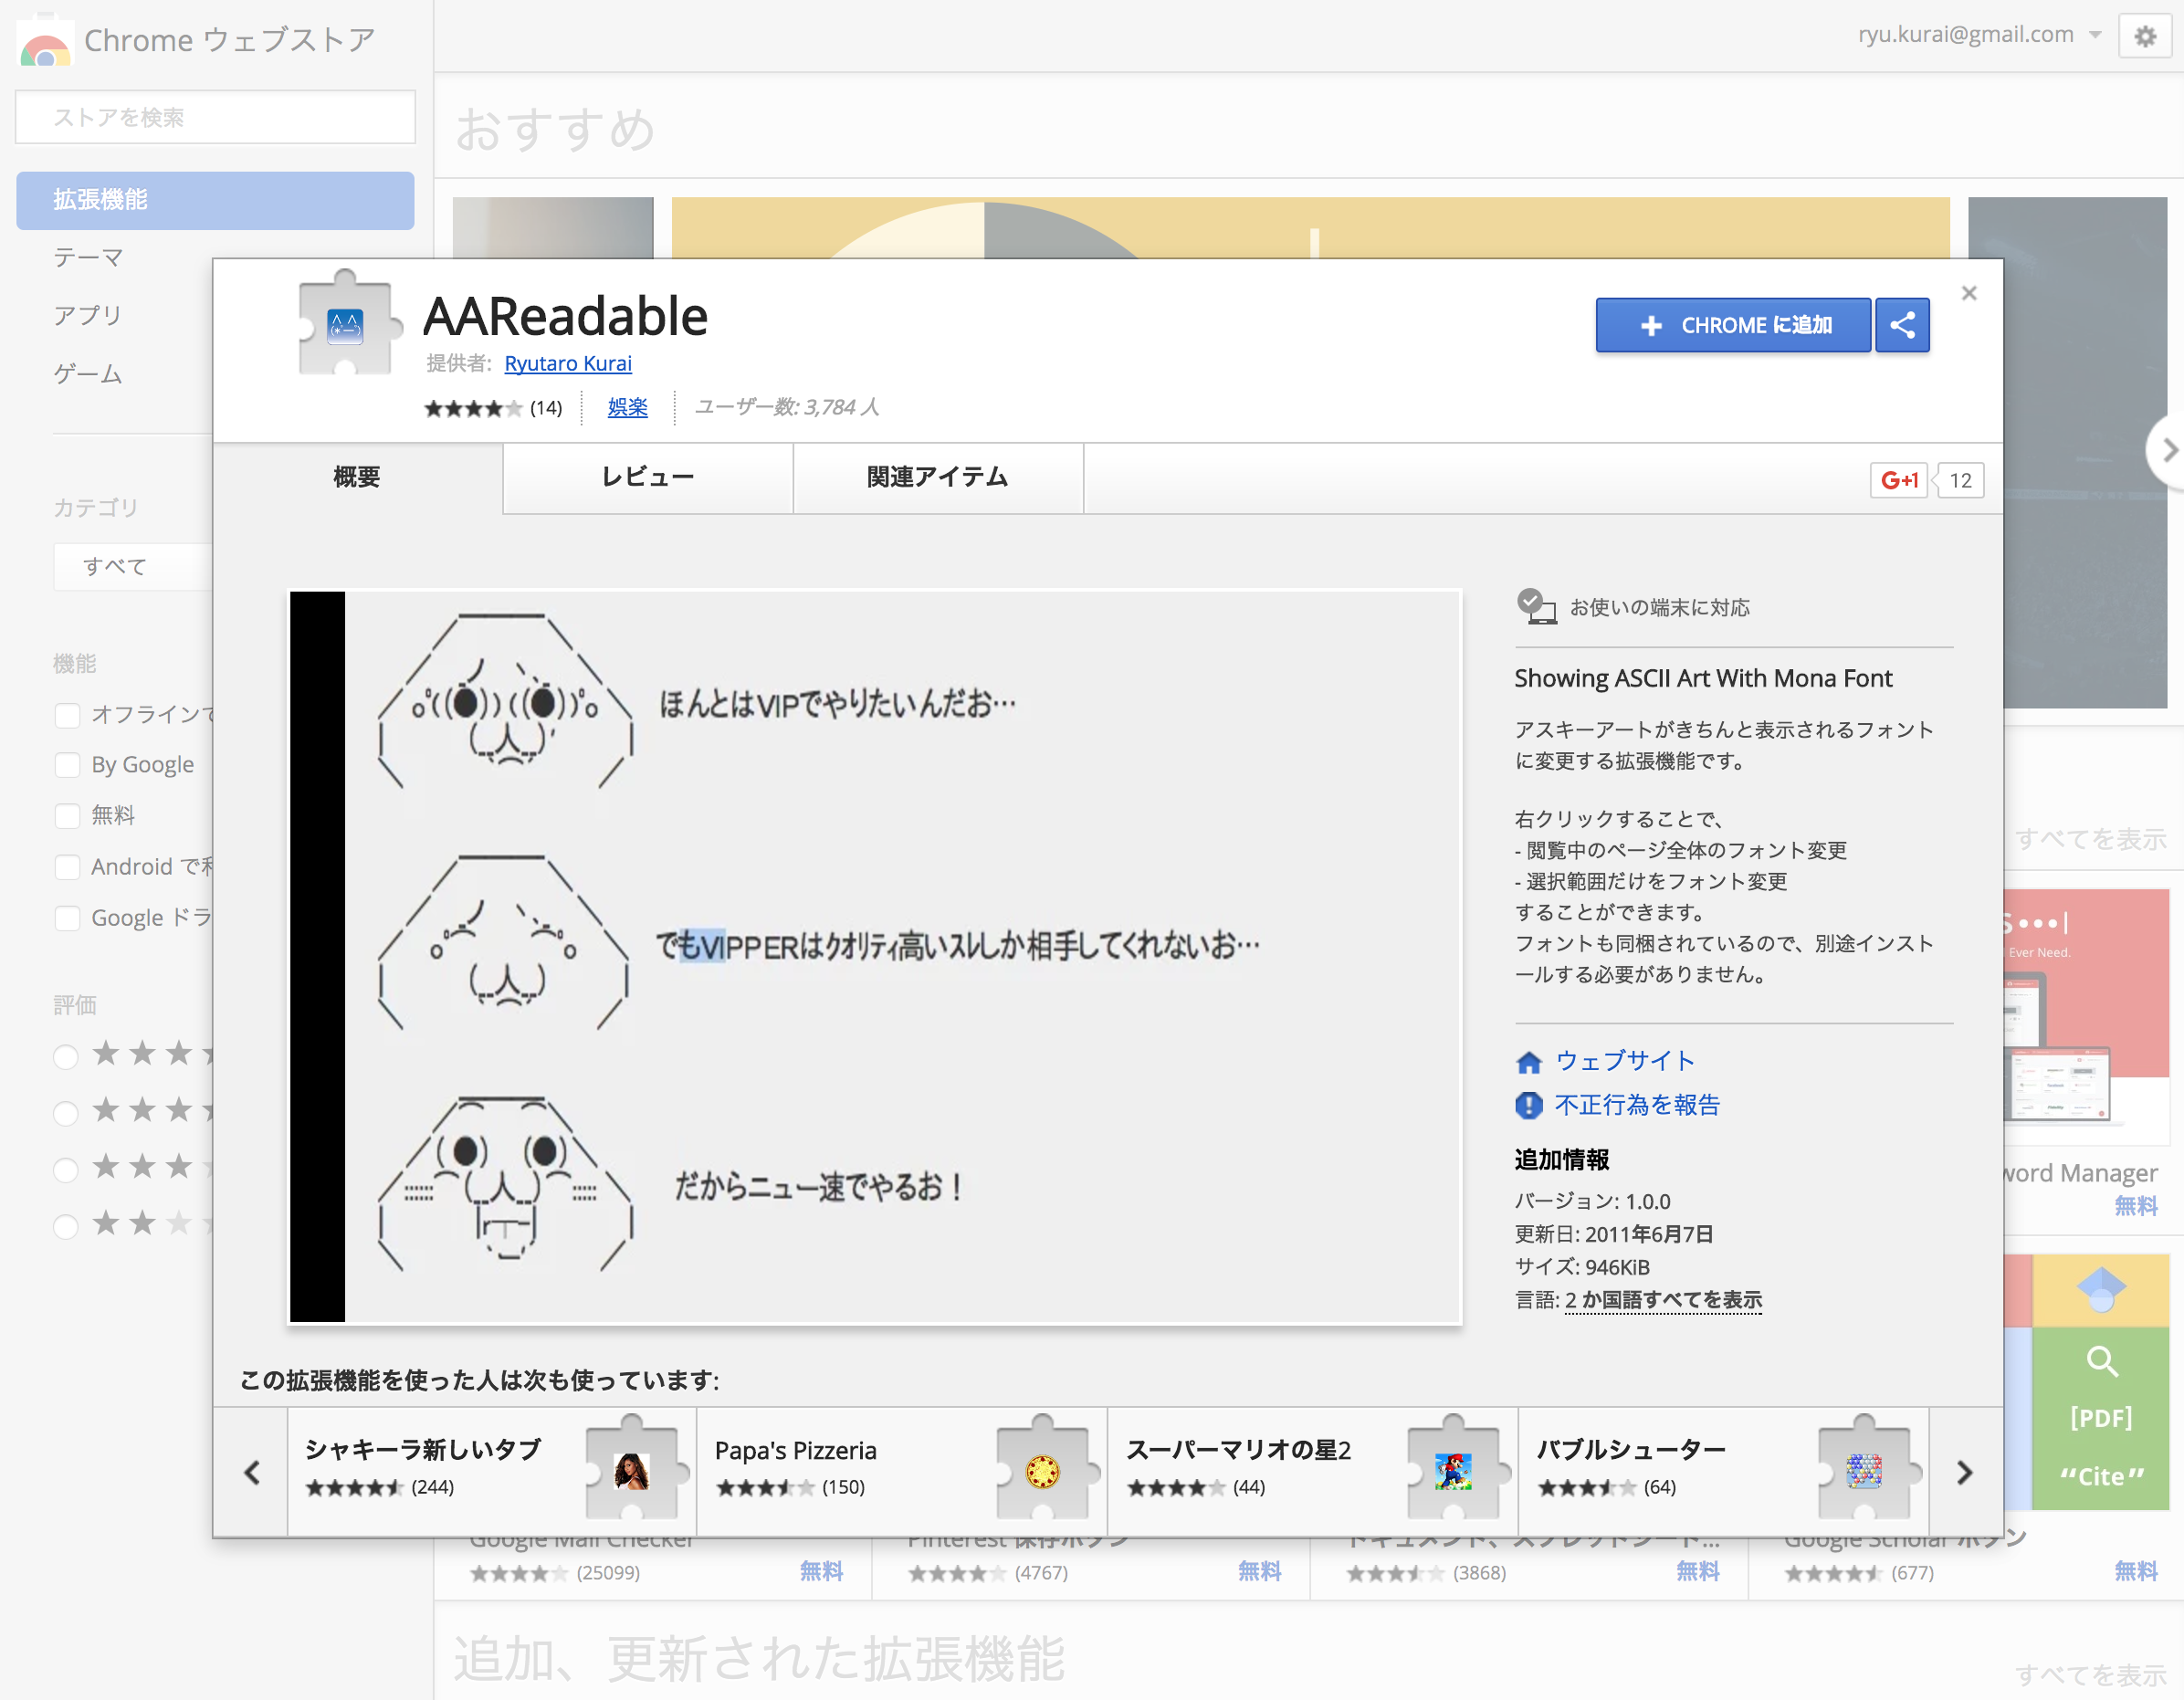Screen dimensions: 2184x1700
Task: Click the バージョン: 1.0.0 text
Action: [x=1592, y=1202]
